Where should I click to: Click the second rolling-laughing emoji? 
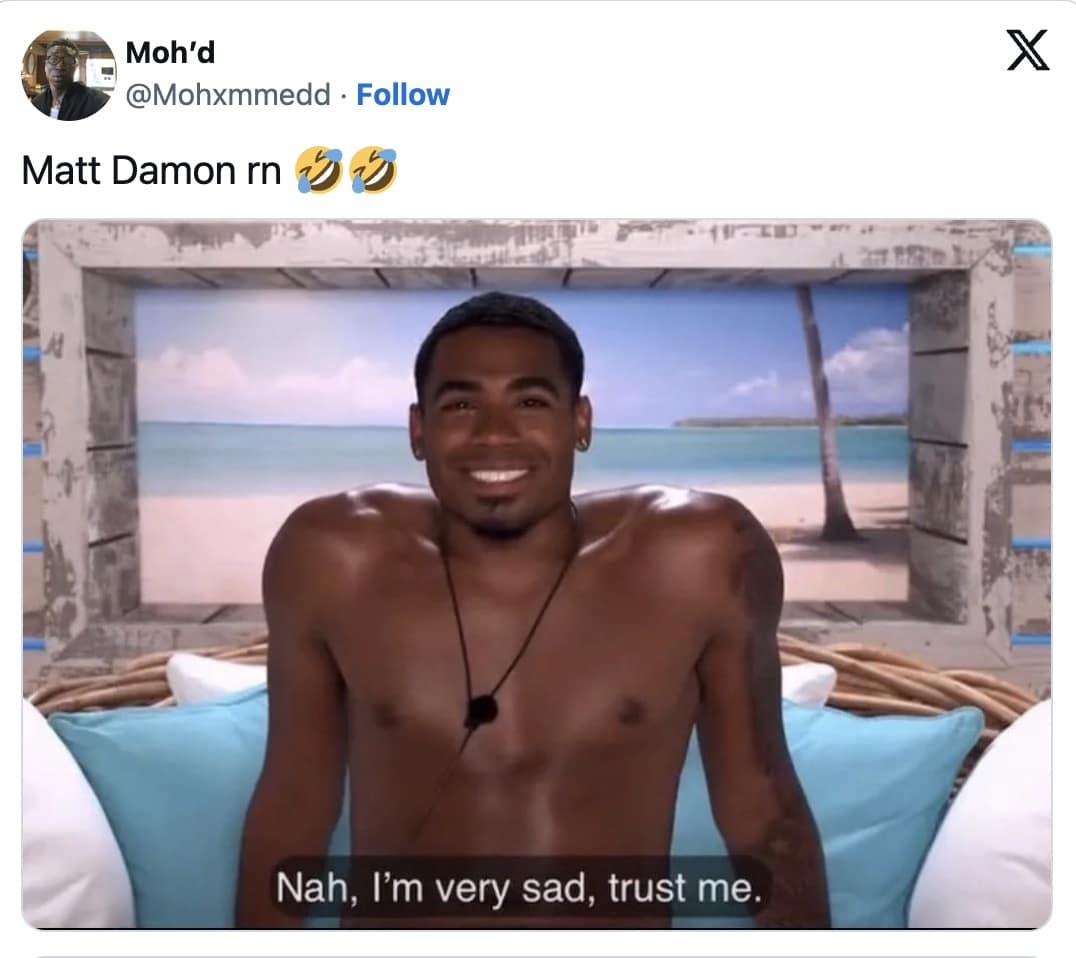coord(373,170)
